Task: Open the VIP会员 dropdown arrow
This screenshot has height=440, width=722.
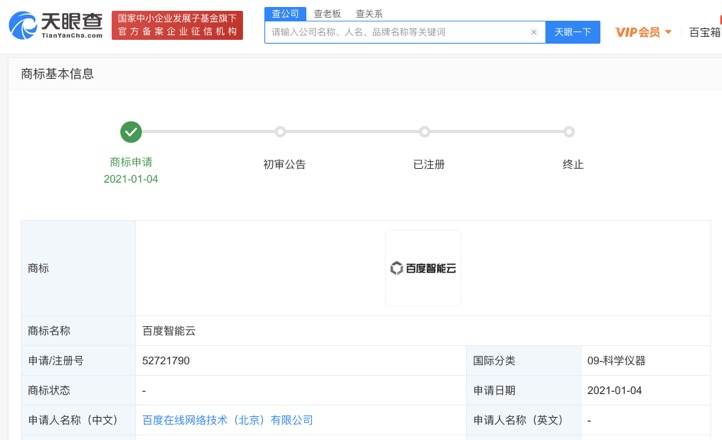Action: (x=668, y=33)
